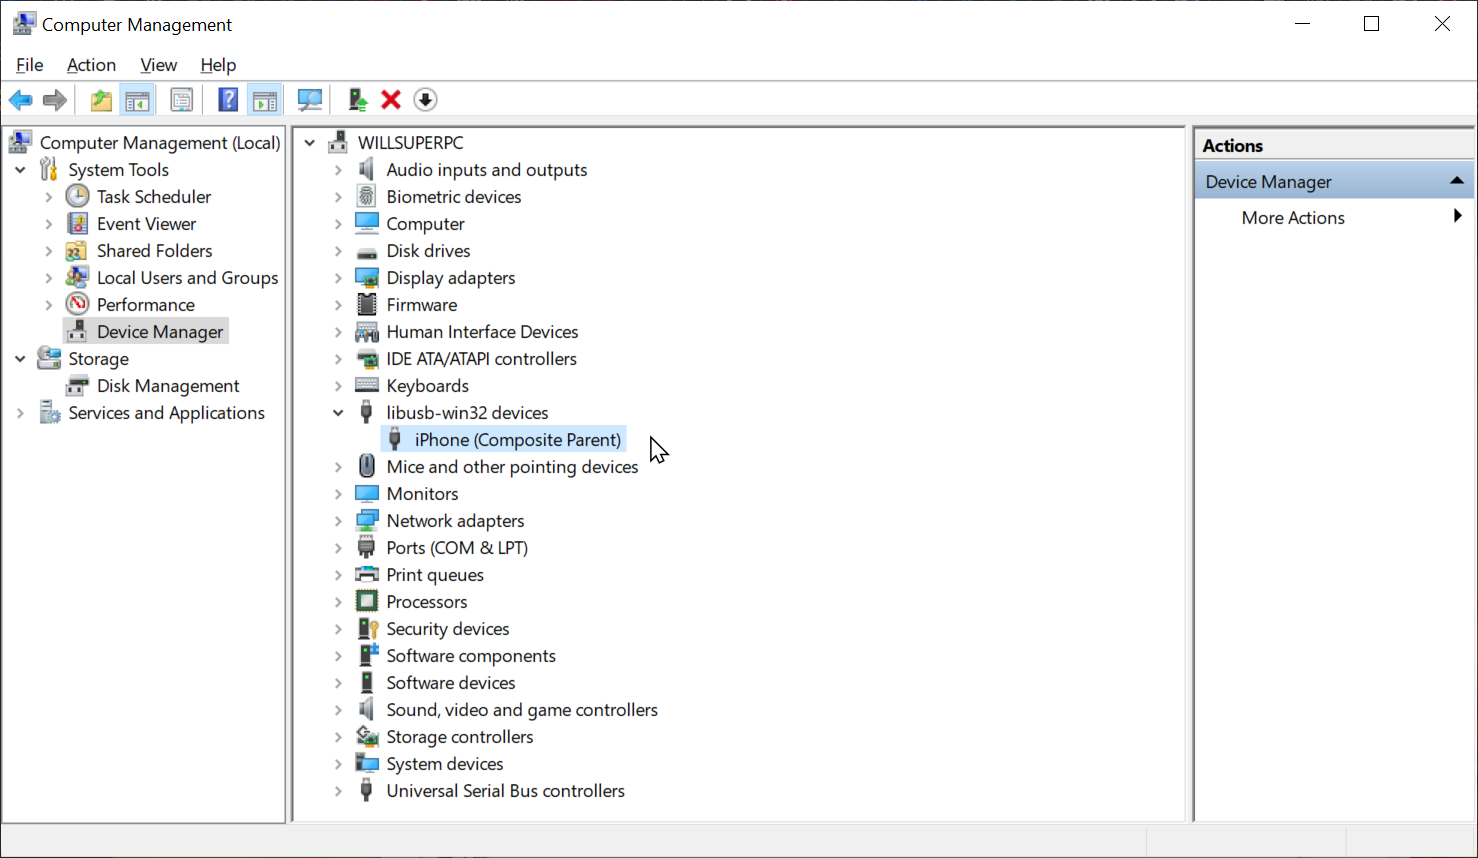Click the grey Forward arrow in toolbar
This screenshot has width=1478, height=858.
(55, 100)
